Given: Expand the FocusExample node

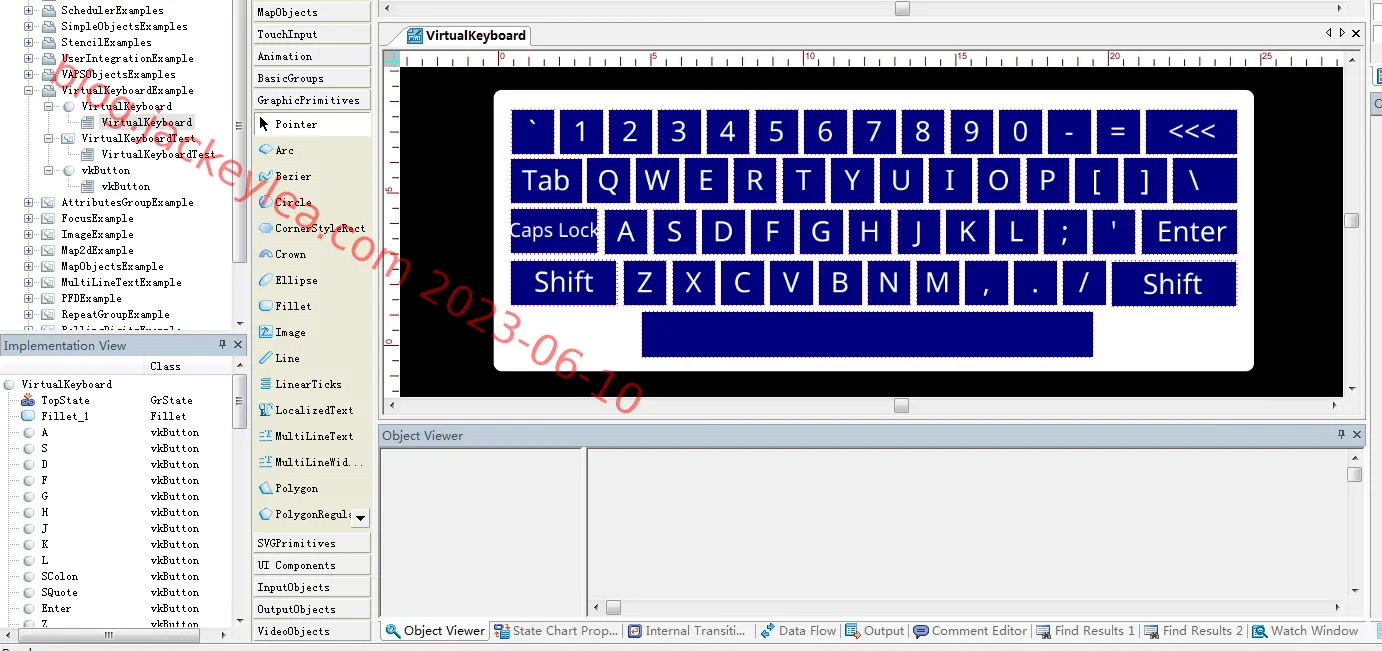Looking at the screenshot, I should point(29,218).
